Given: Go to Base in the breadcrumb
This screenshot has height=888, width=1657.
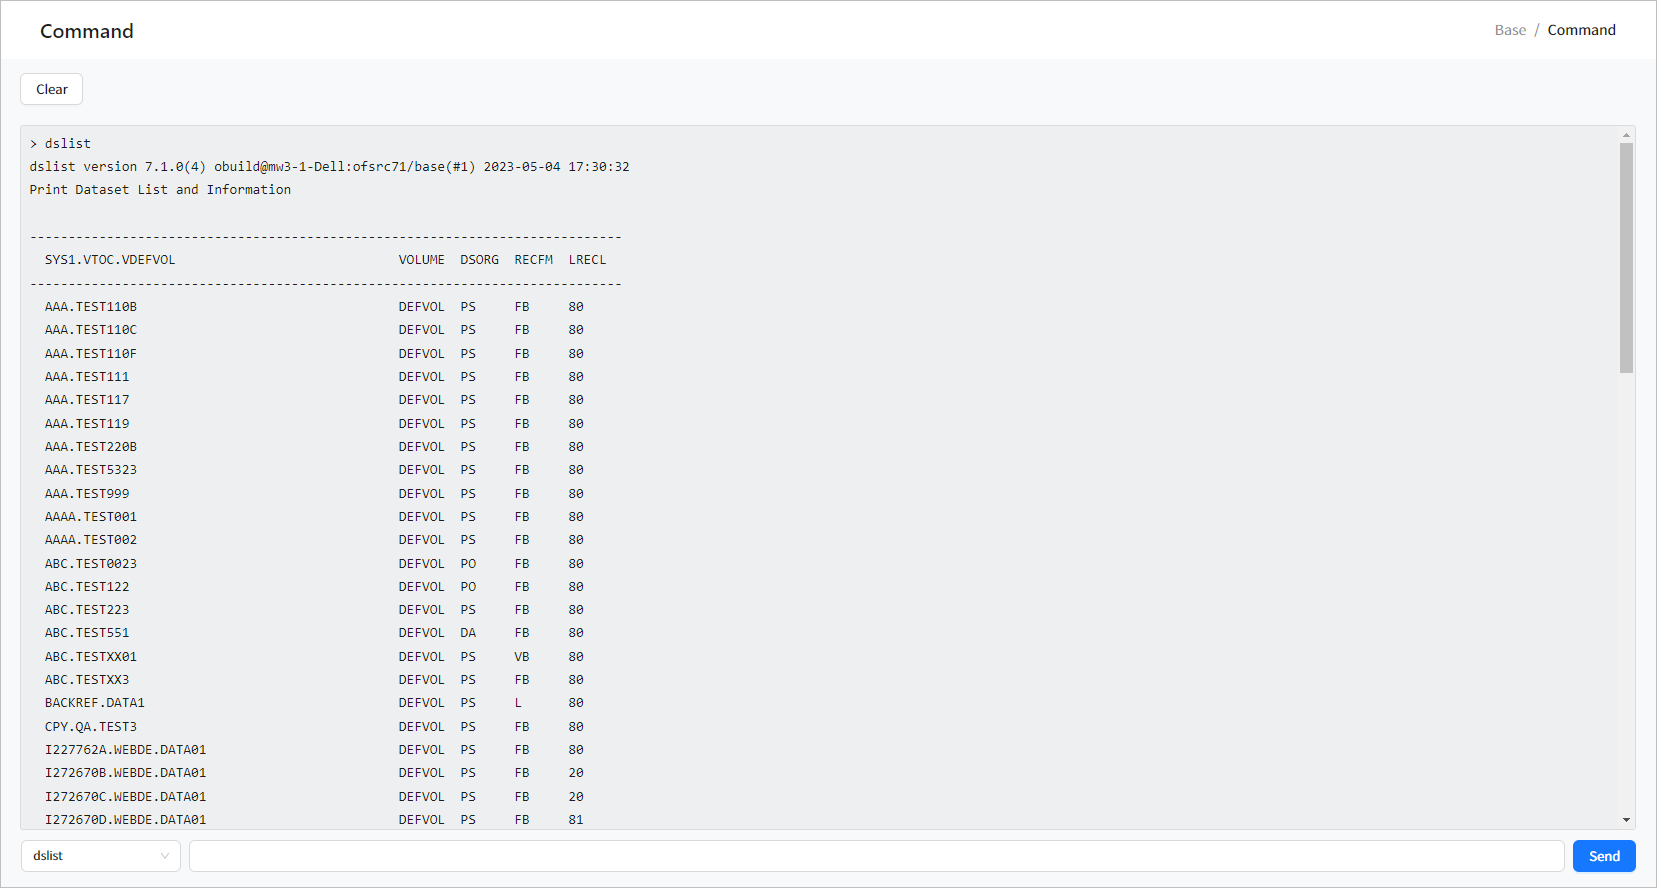Looking at the screenshot, I should [1509, 30].
